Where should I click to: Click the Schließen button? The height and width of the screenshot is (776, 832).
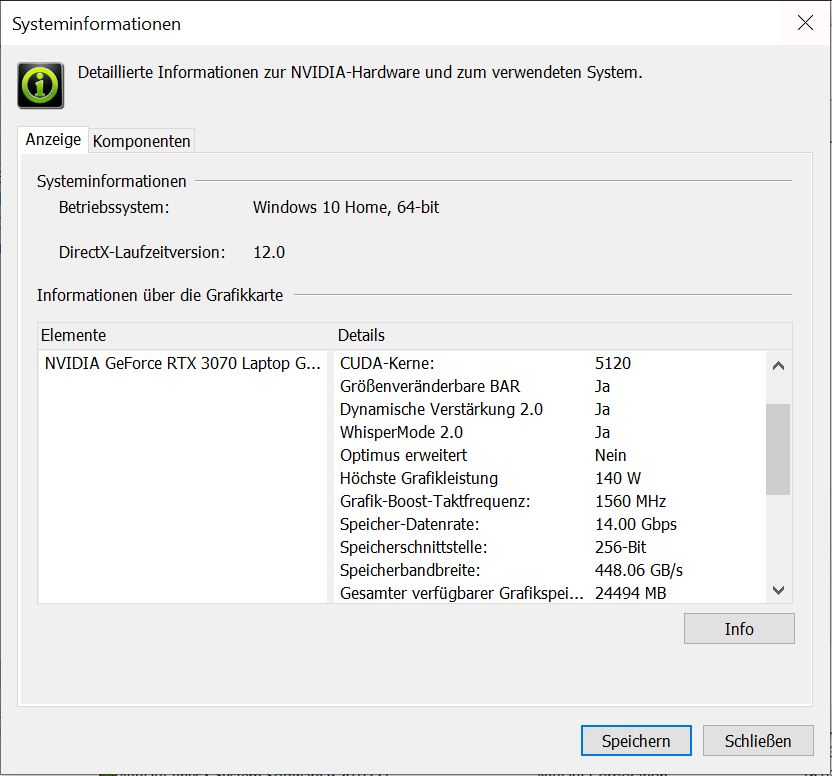click(758, 740)
